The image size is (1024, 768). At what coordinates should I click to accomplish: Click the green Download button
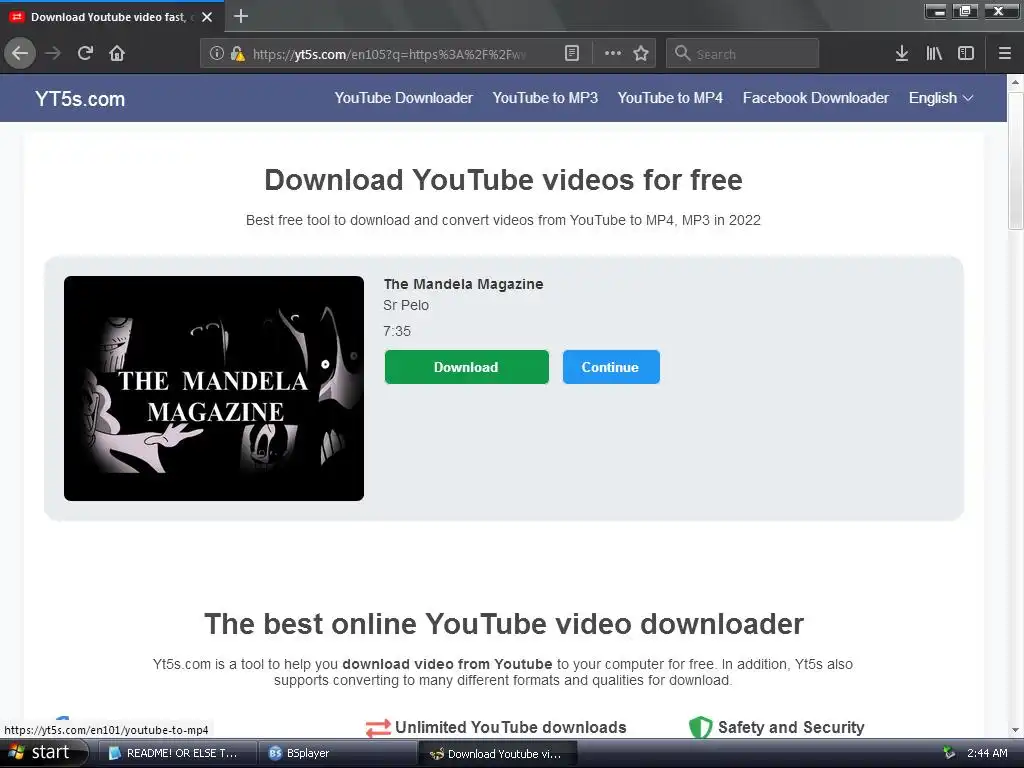coord(466,367)
